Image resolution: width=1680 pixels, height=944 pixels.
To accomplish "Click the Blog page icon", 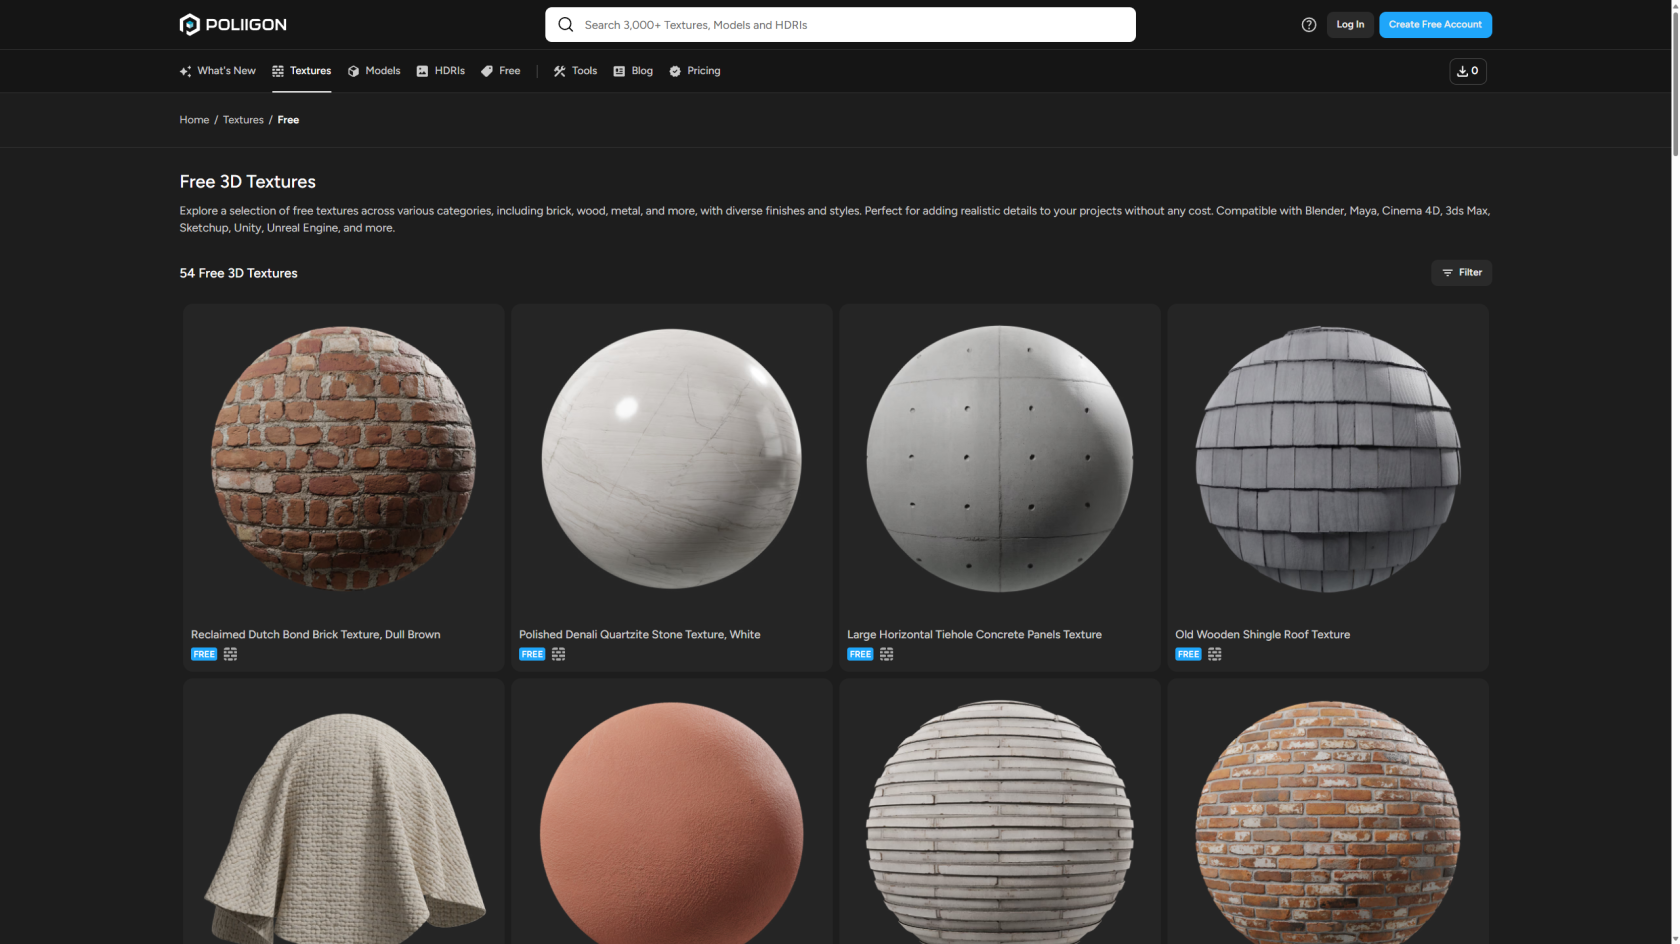I will tap(619, 71).
